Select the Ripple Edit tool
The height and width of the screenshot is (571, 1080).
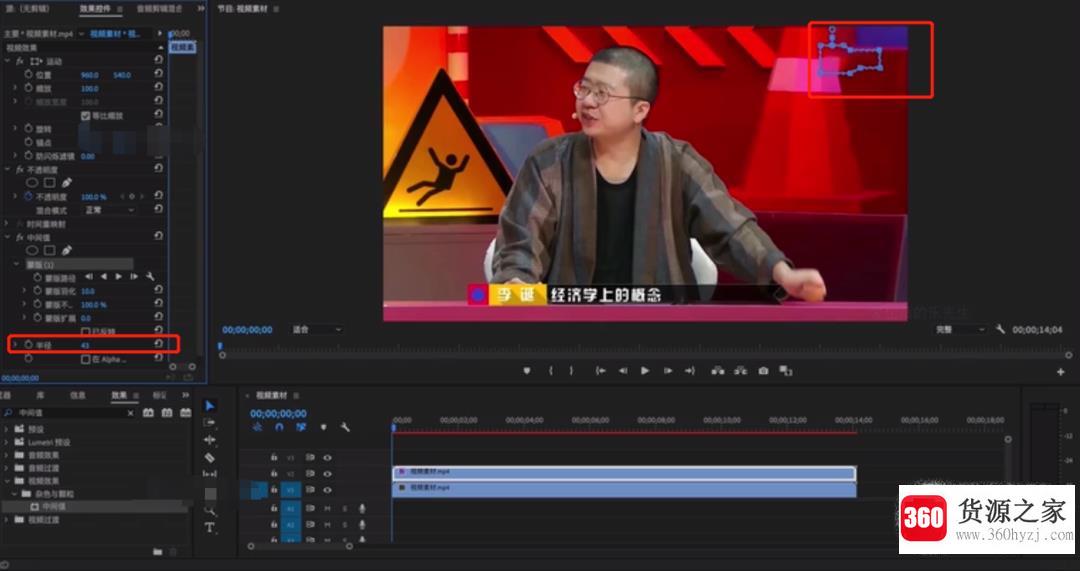210,439
